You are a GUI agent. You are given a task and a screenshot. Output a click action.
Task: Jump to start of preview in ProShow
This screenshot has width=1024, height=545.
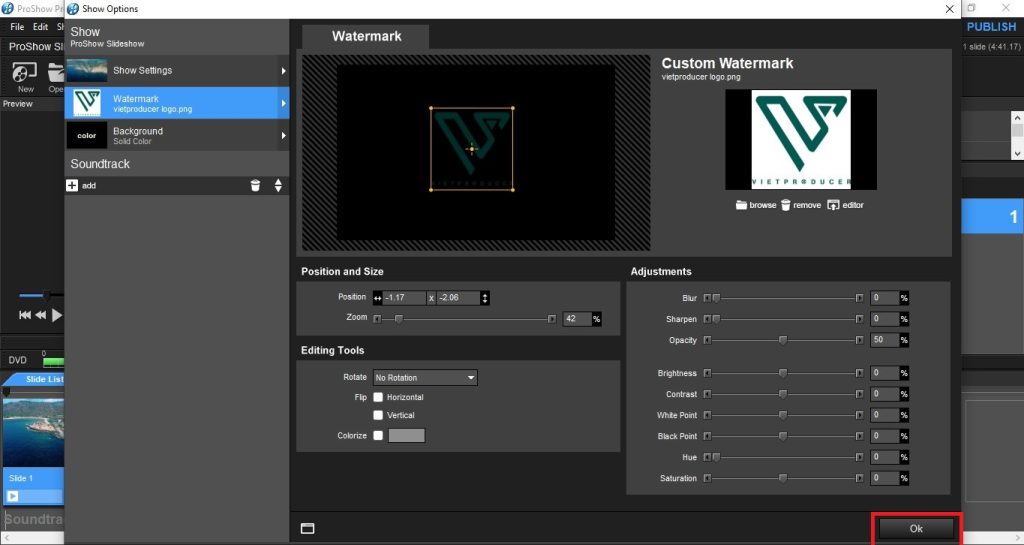25,315
